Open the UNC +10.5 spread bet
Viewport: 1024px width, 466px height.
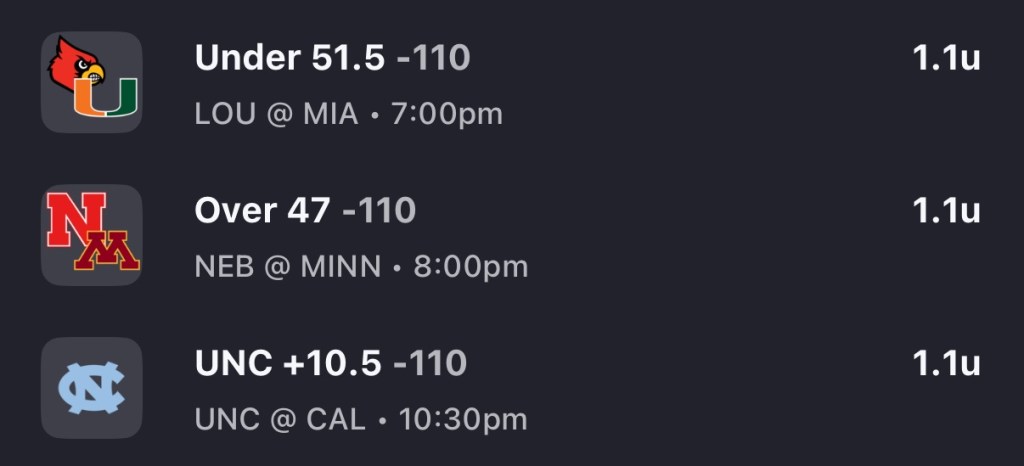(x=288, y=363)
